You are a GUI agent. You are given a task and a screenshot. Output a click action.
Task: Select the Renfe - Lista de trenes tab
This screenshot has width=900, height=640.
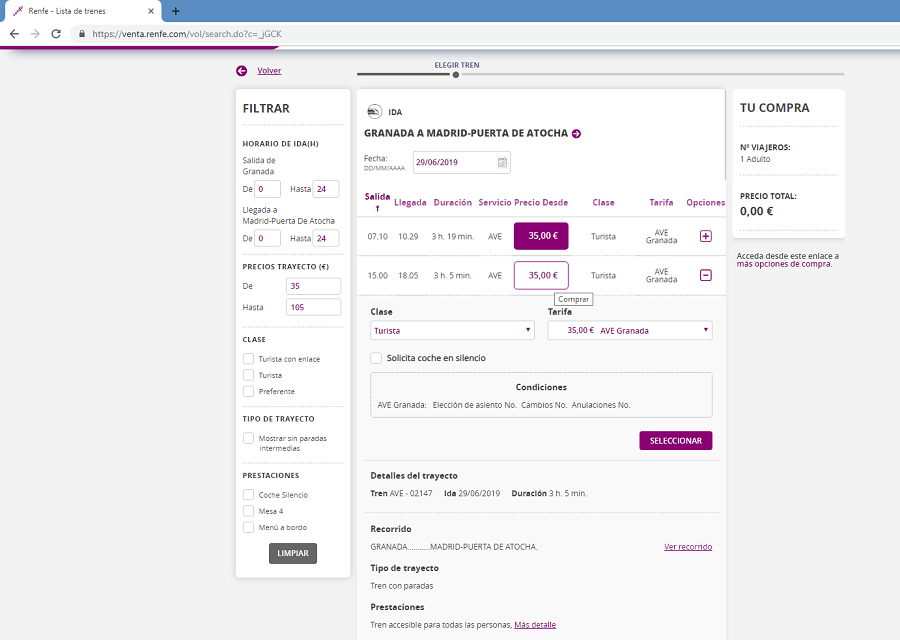80,11
